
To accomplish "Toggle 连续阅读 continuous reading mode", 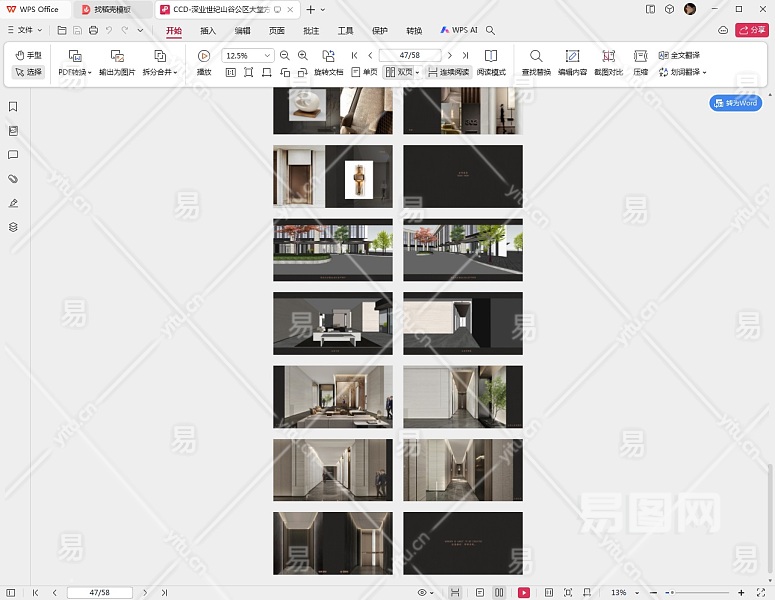I will pyautogui.click(x=447, y=72).
